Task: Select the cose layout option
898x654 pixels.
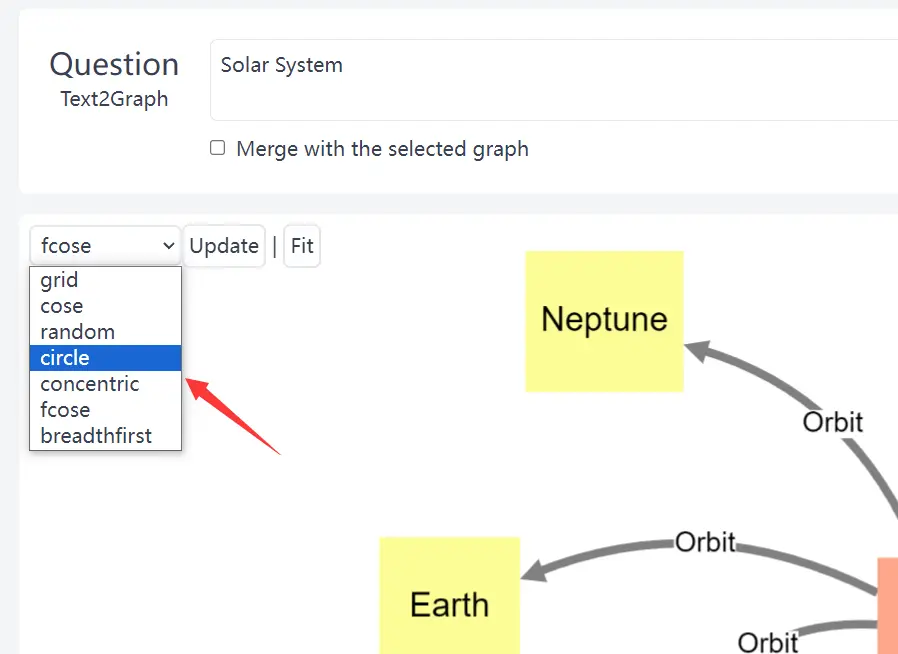Action: (x=60, y=306)
